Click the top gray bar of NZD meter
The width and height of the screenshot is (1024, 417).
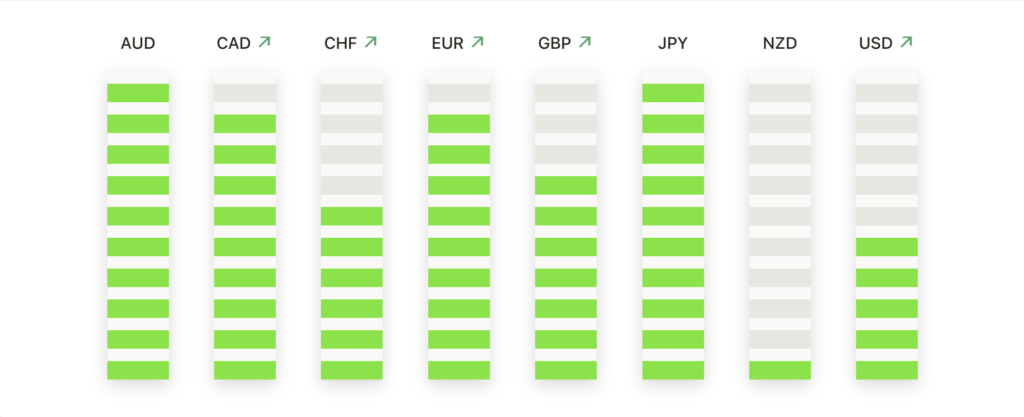point(780,93)
